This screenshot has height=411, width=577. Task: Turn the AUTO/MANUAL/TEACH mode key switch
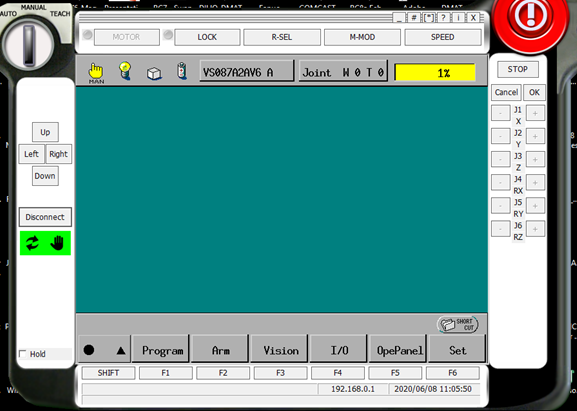click(x=29, y=43)
